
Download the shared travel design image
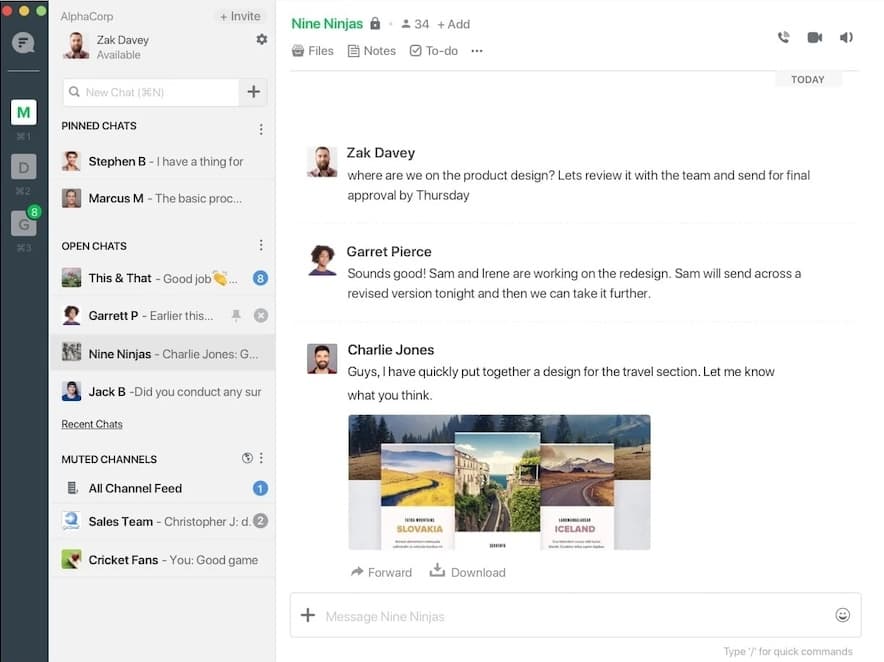click(x=467, y=572)
